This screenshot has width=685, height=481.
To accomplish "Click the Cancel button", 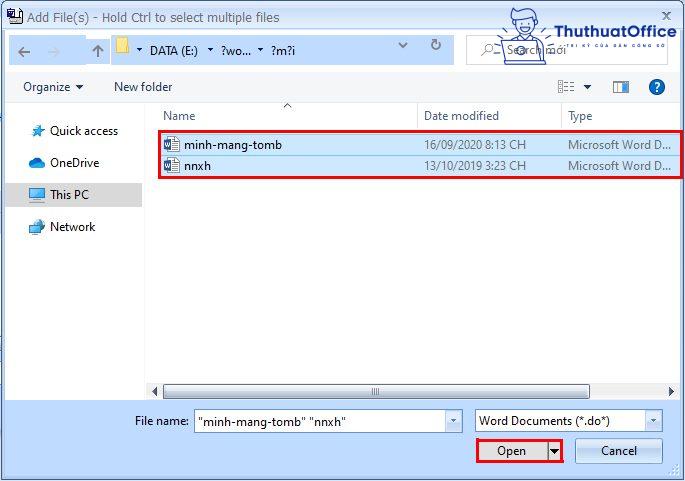I will coord(619,451).
